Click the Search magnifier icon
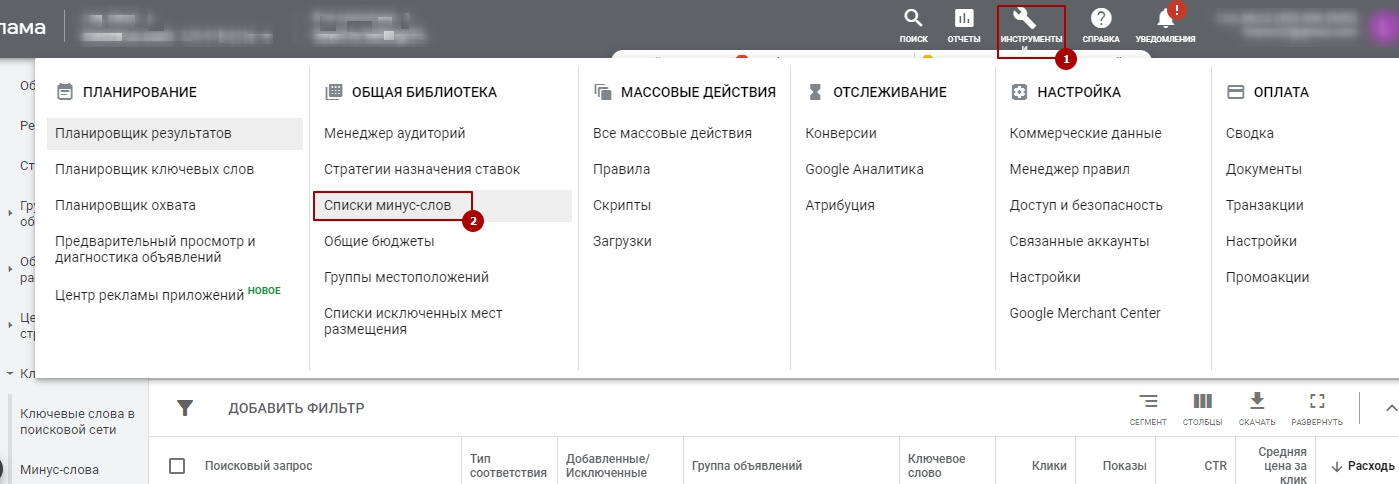The width and height of the screenshot is (1399, 484). tap(912, 19)
